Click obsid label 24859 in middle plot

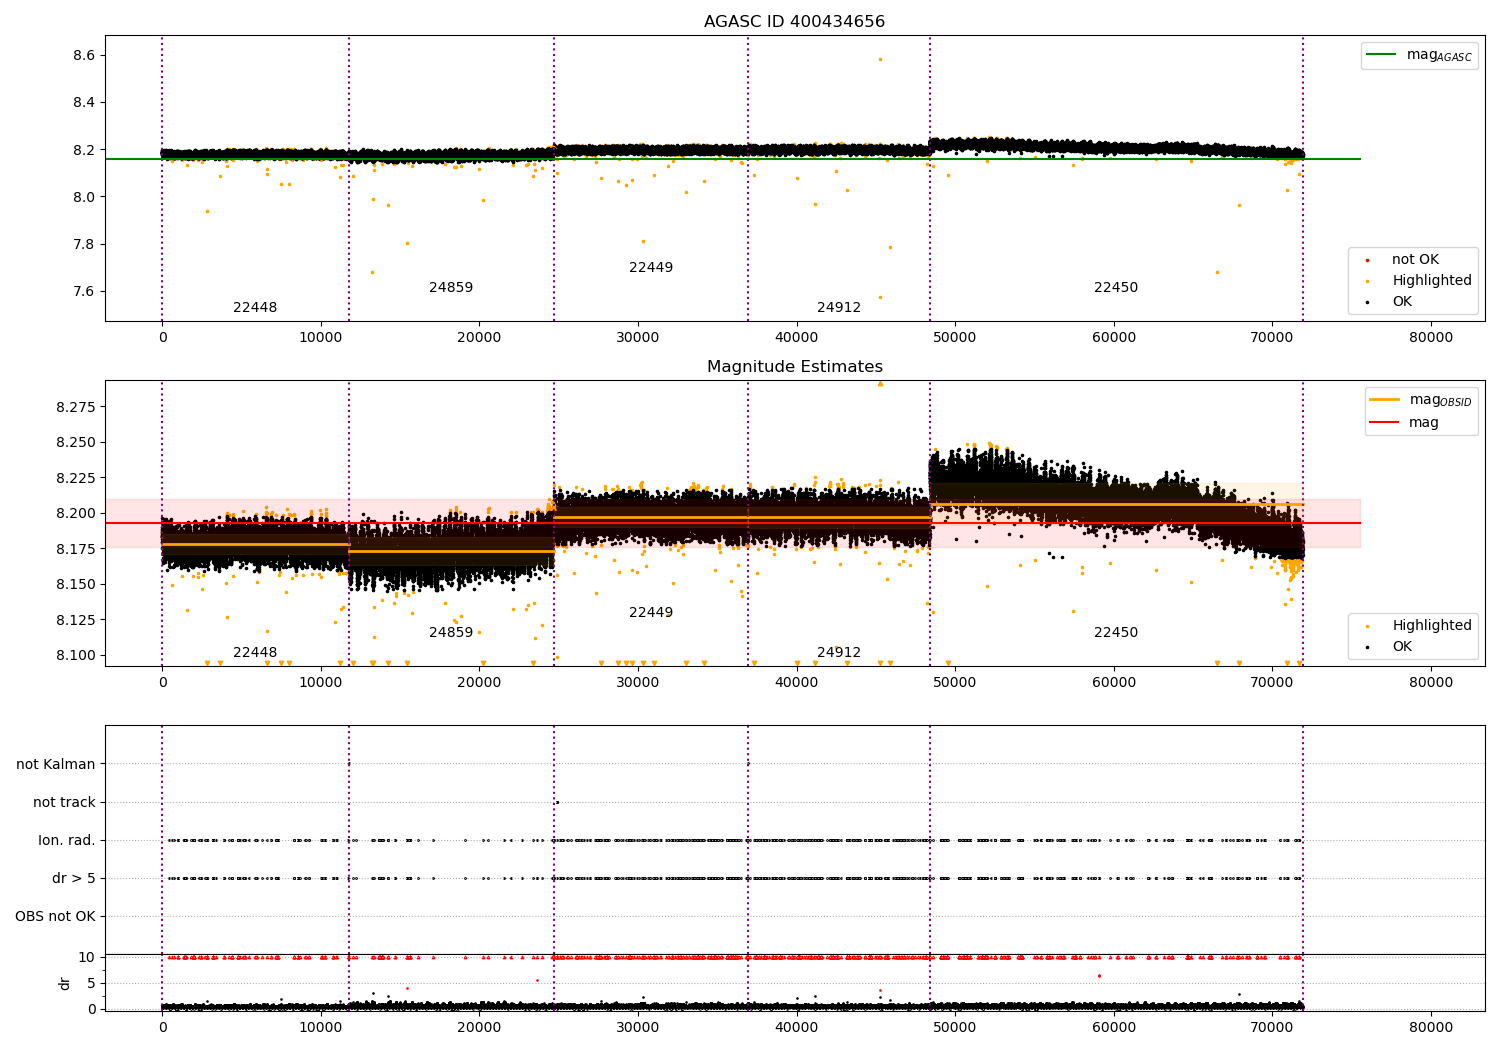[451, 633]
